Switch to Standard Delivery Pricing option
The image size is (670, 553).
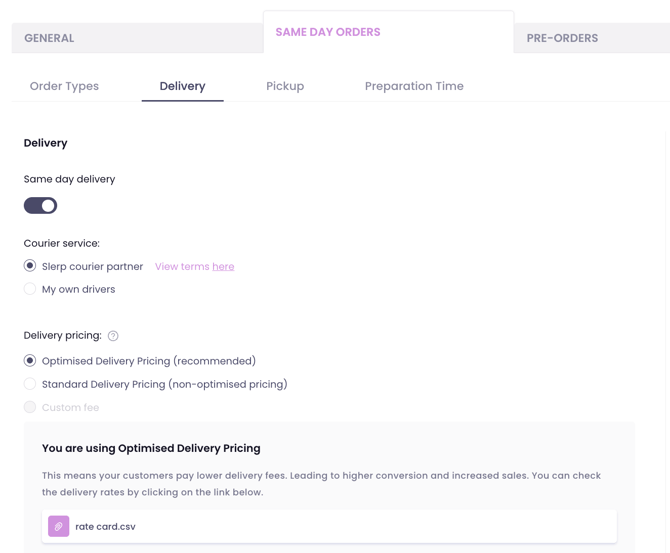[x=30, y=384]
